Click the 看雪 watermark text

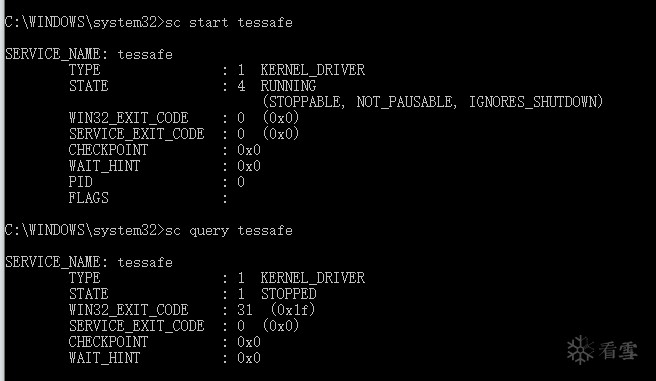(x=618, y=350)
